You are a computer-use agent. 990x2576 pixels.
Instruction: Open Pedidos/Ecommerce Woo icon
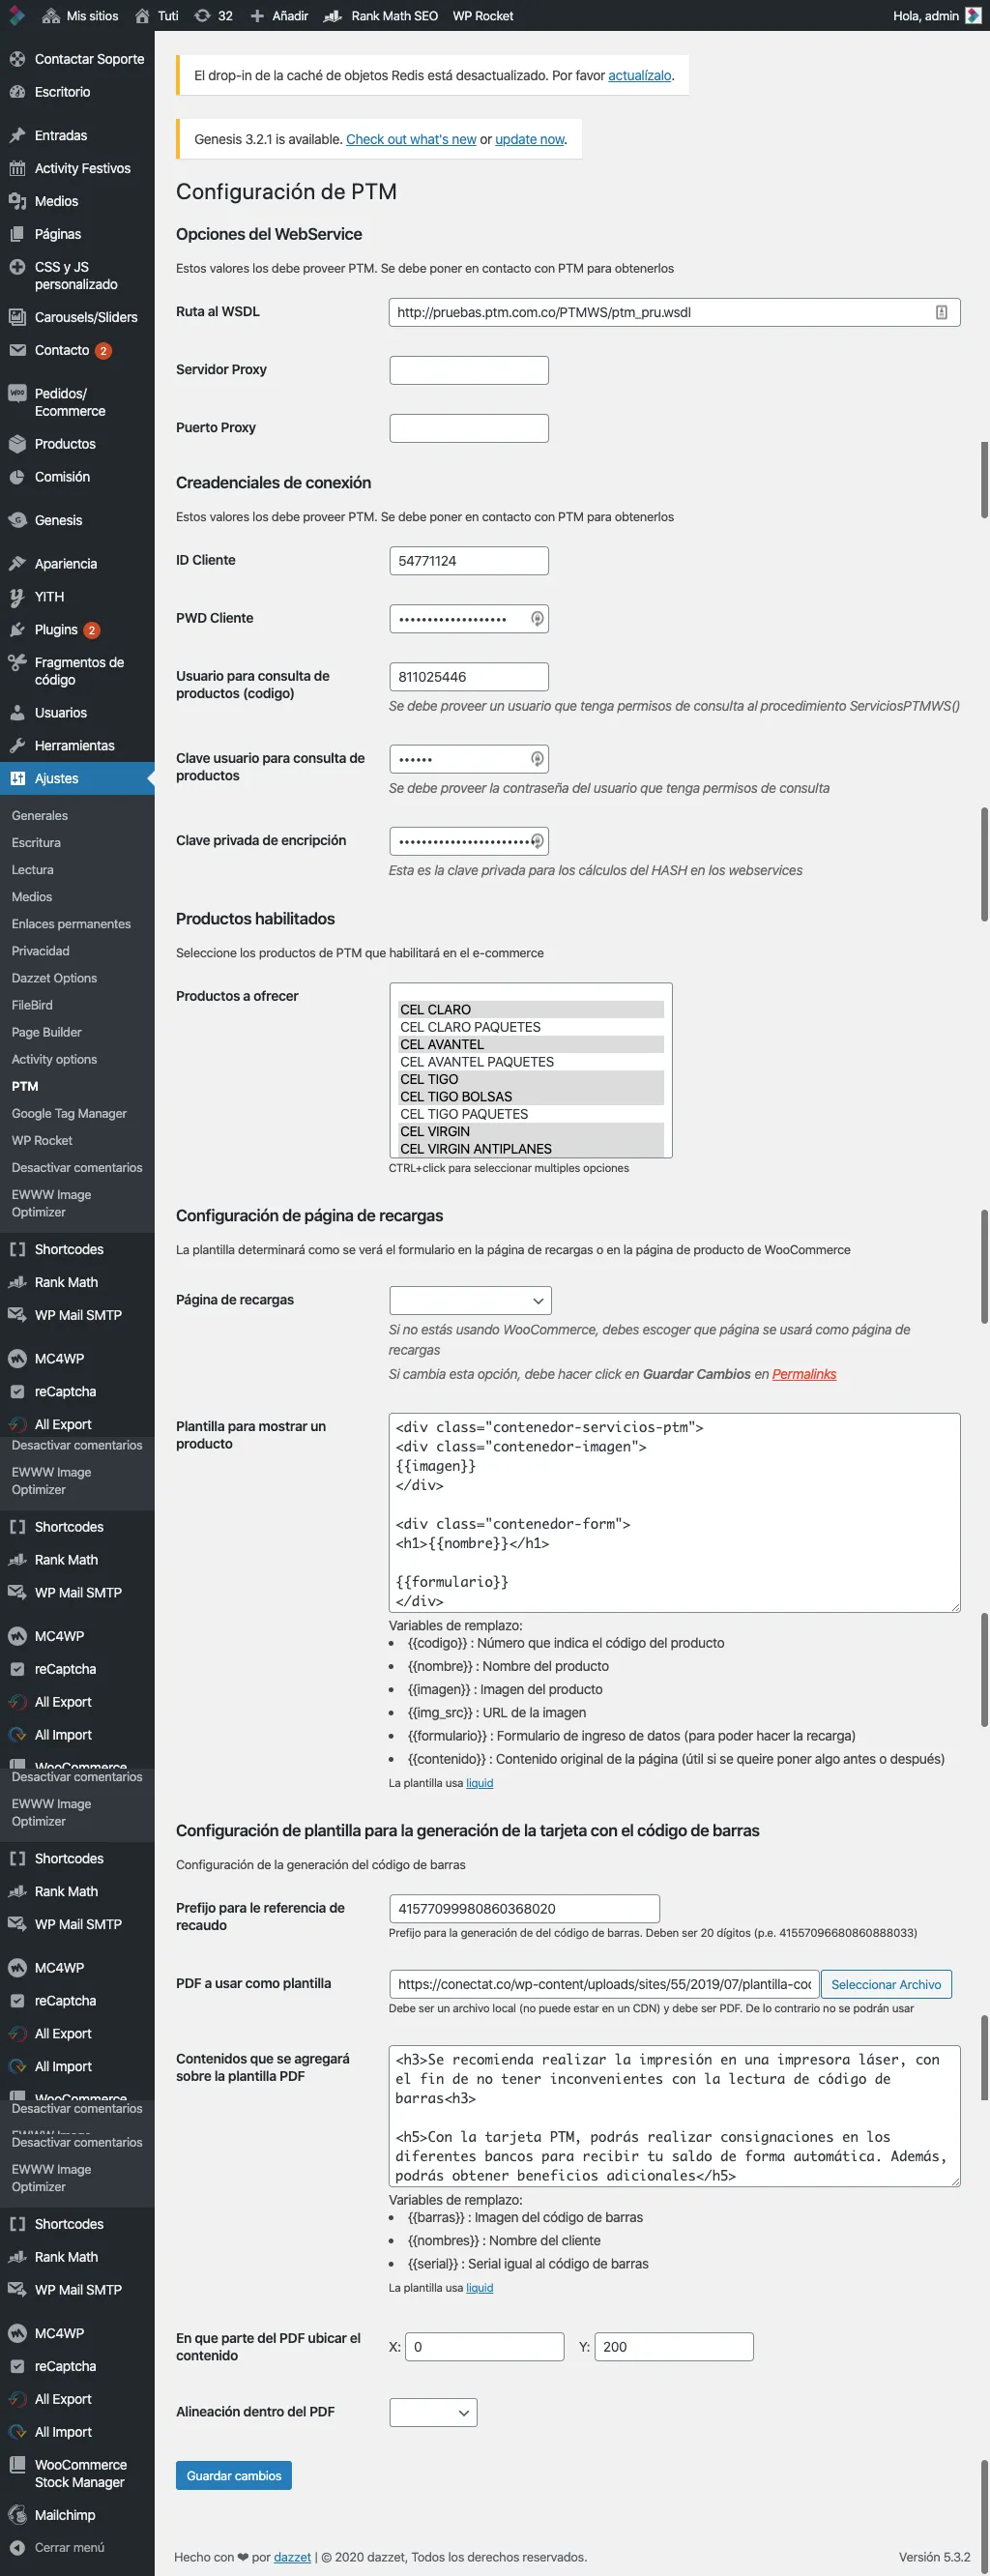[x=17, y=394]
